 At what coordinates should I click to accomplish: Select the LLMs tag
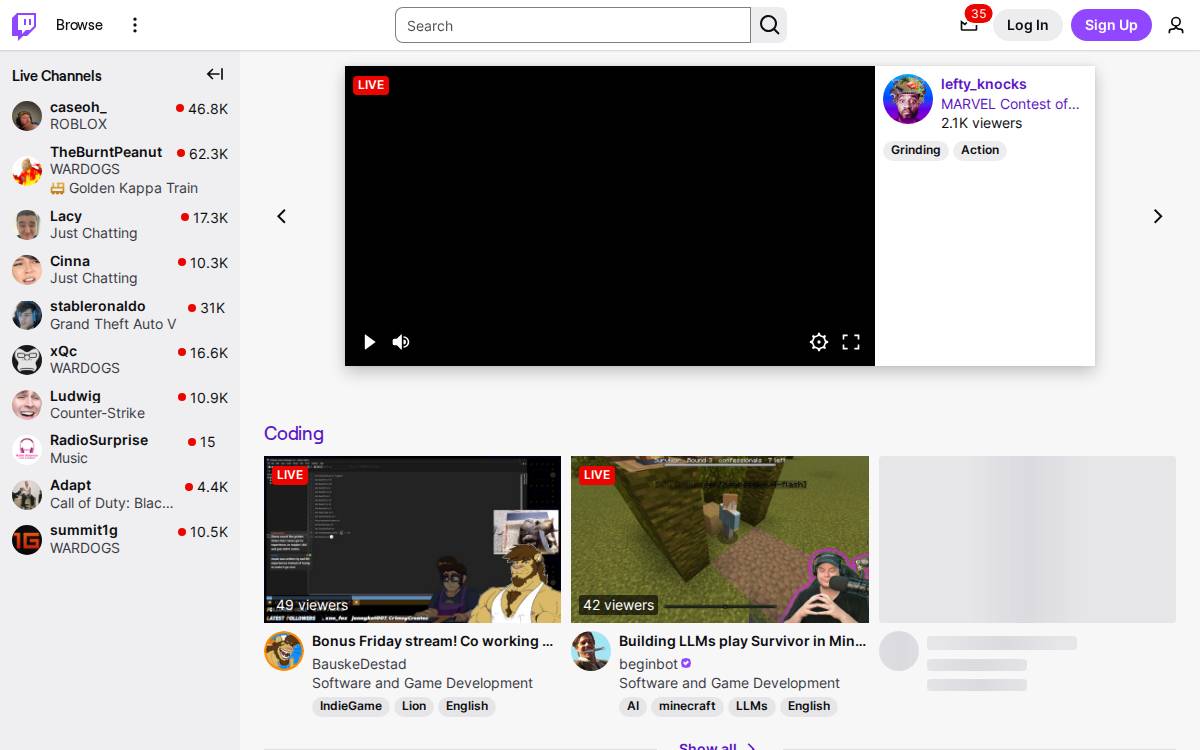[752, 706]
